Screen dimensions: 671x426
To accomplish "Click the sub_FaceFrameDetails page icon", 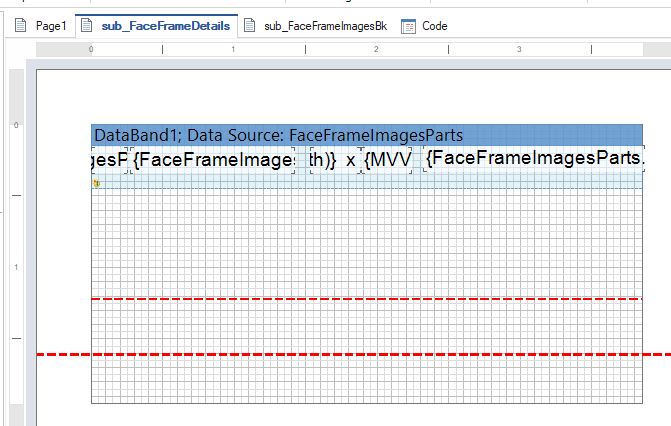I will (86, 25).
